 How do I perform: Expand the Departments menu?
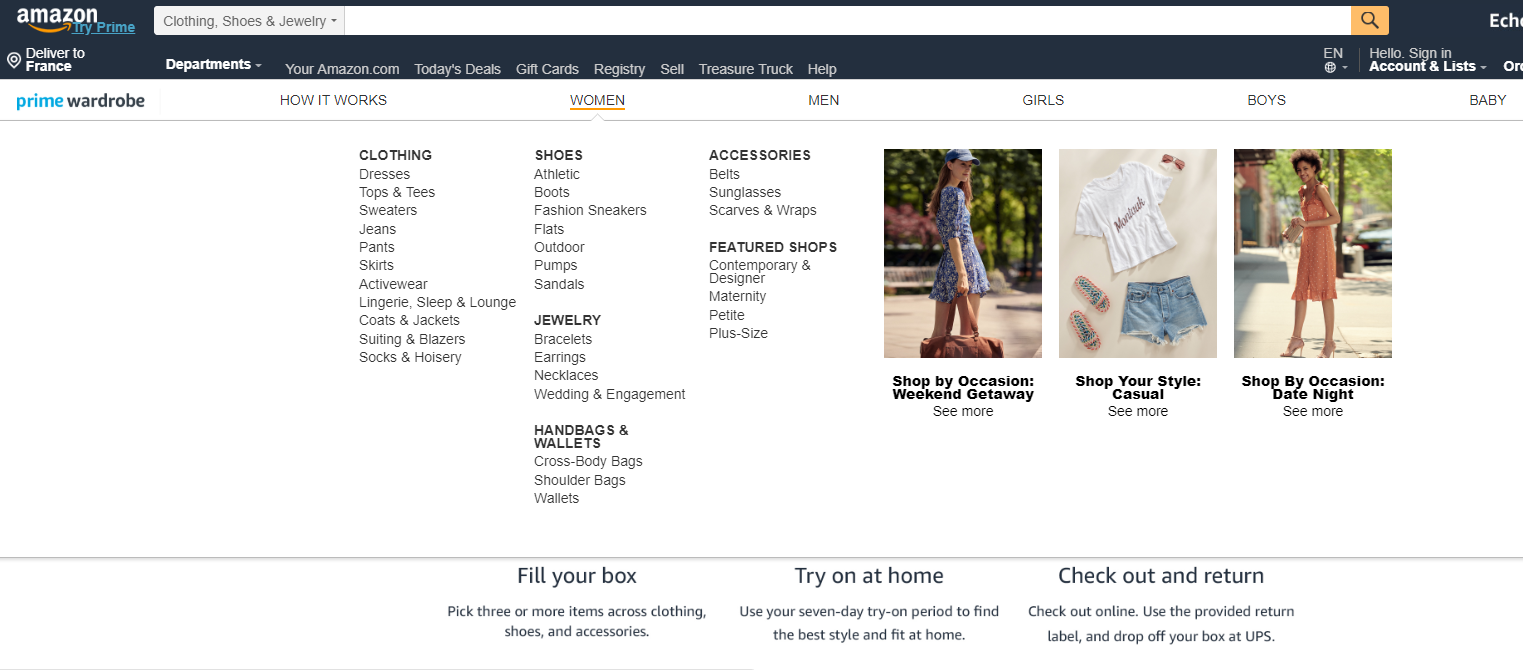coord(213,64)
